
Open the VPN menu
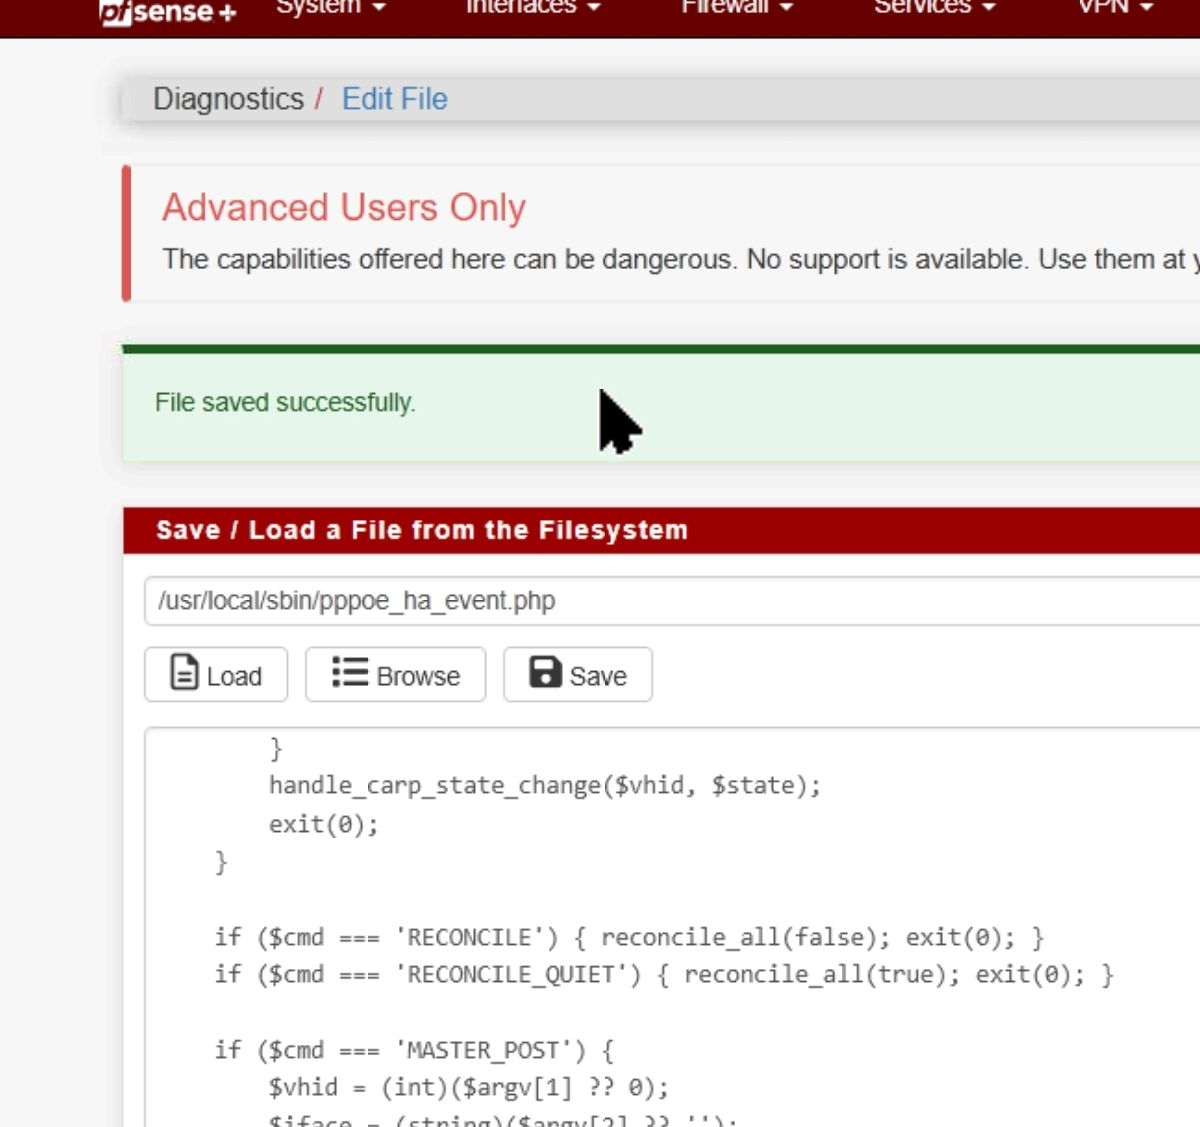[x=1115, y=8]
